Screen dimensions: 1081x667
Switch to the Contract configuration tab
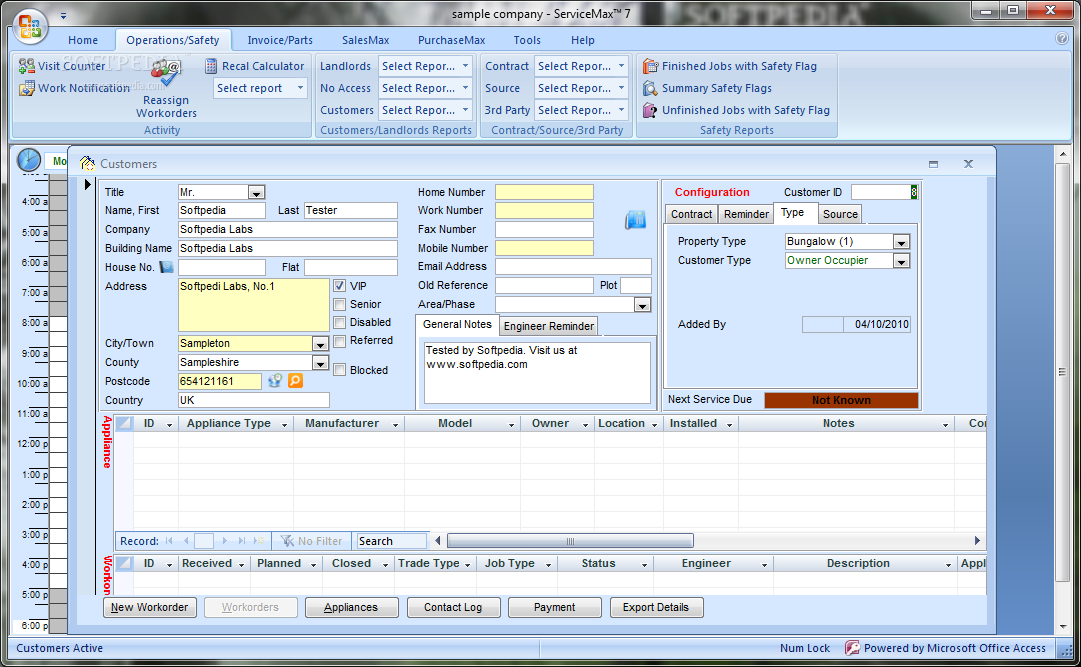click(x=691, y=214)
